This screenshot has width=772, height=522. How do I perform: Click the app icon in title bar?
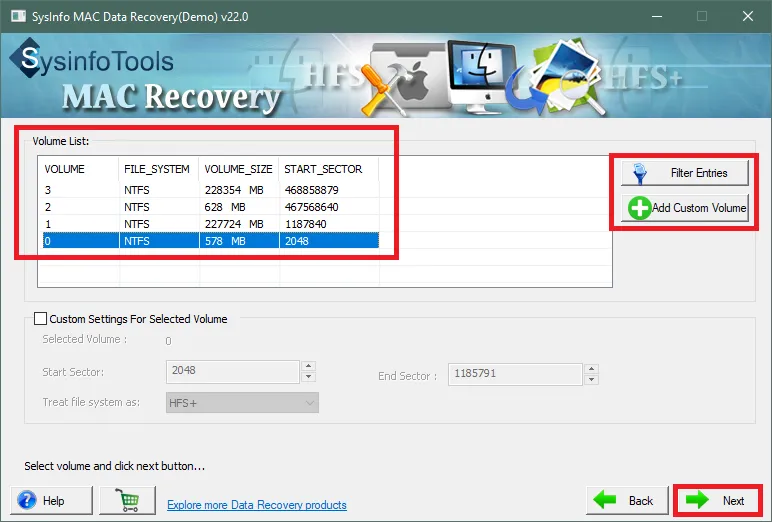click(18, 16)
